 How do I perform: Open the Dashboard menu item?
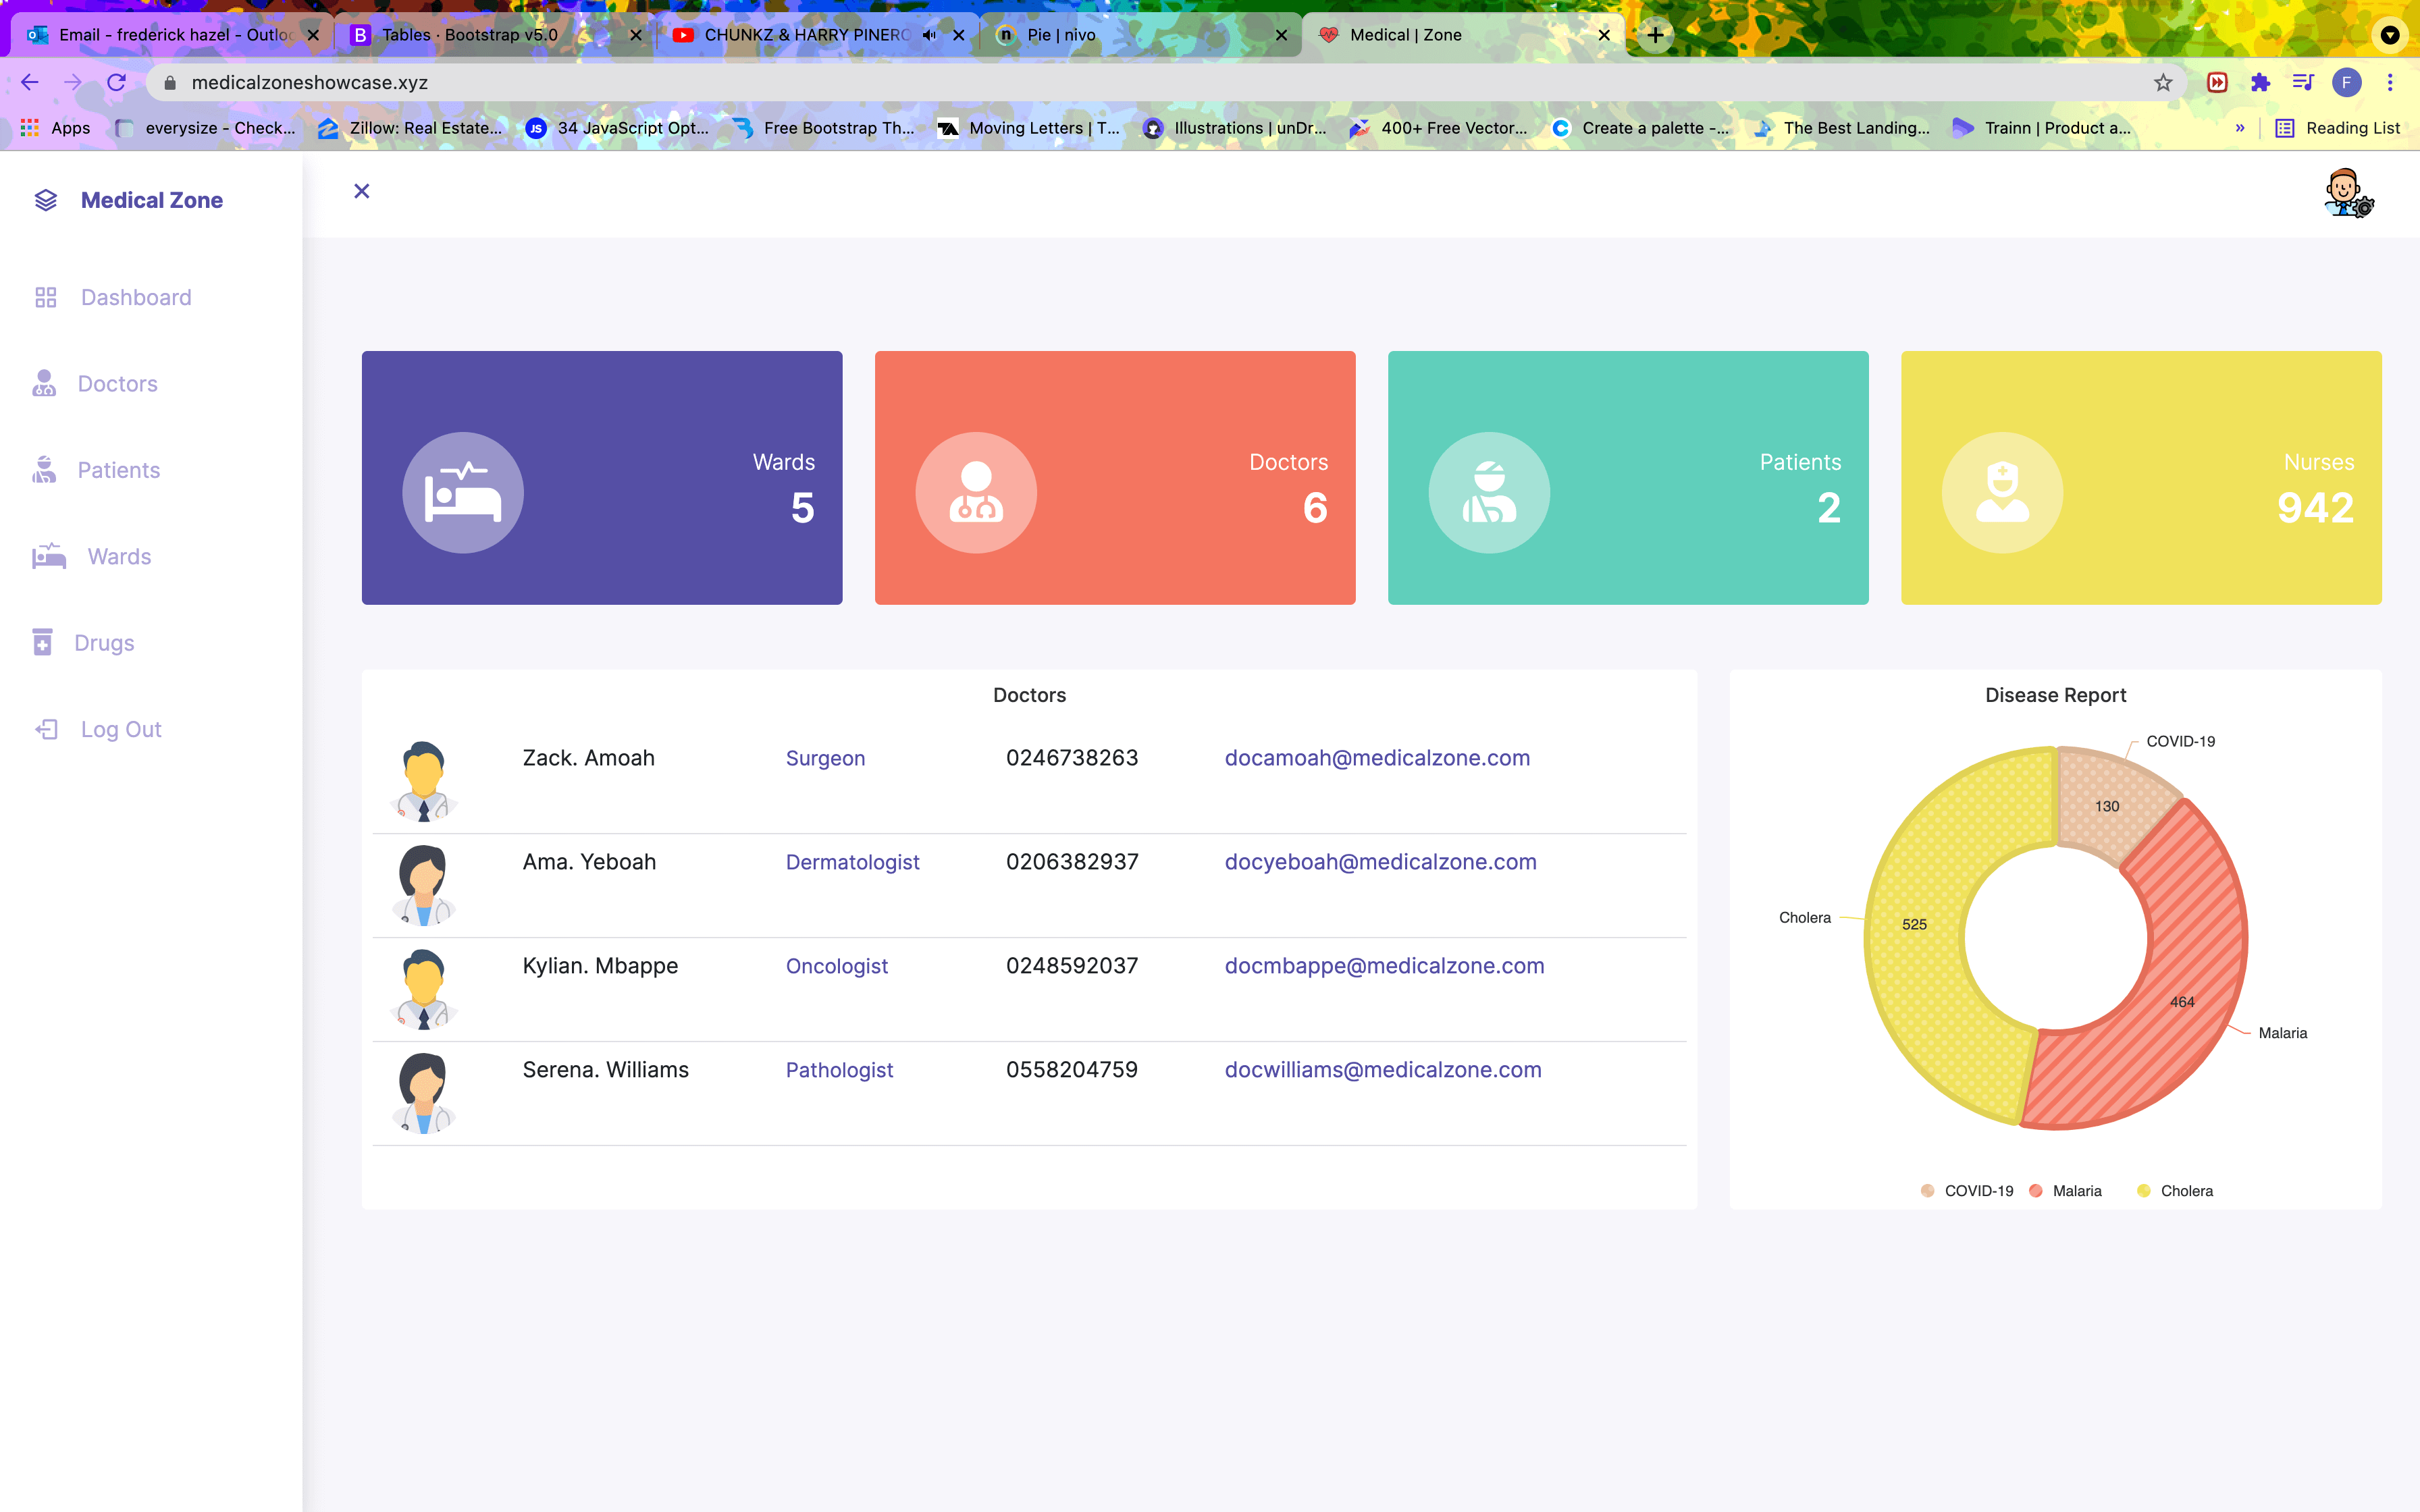point(135,297)
